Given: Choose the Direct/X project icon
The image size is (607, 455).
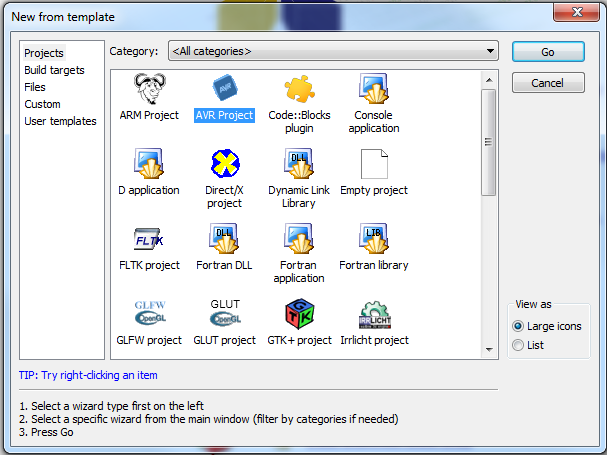Looking at the screenshot, I should click(x=225, y=163).
